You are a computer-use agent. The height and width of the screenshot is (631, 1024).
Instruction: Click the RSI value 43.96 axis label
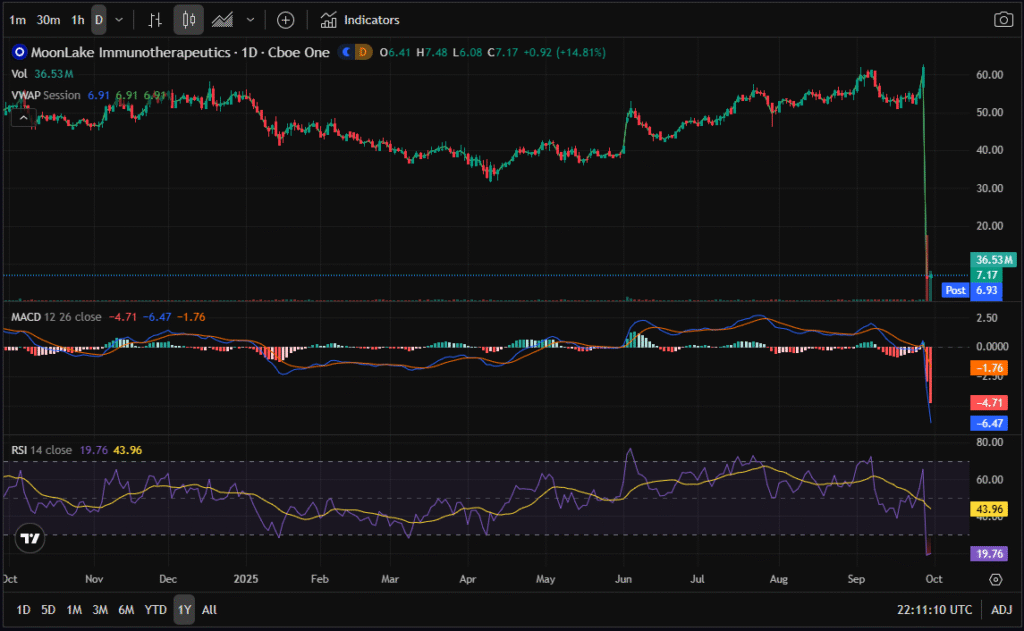coord(987,509)
